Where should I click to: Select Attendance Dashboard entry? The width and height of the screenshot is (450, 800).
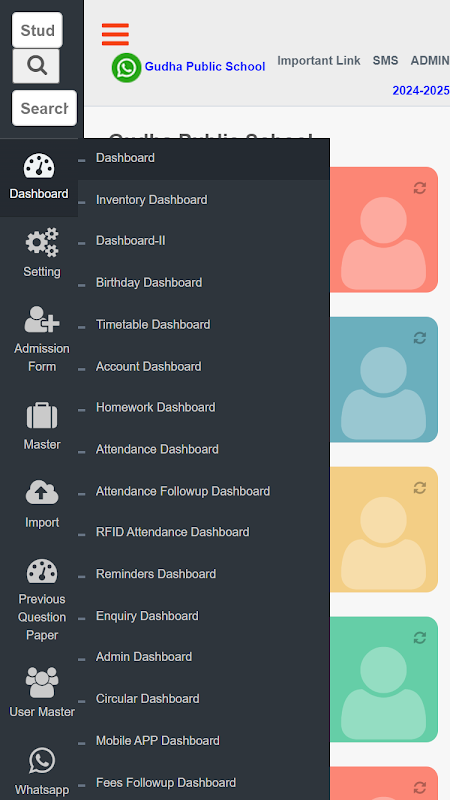click(x=204, y=449)
